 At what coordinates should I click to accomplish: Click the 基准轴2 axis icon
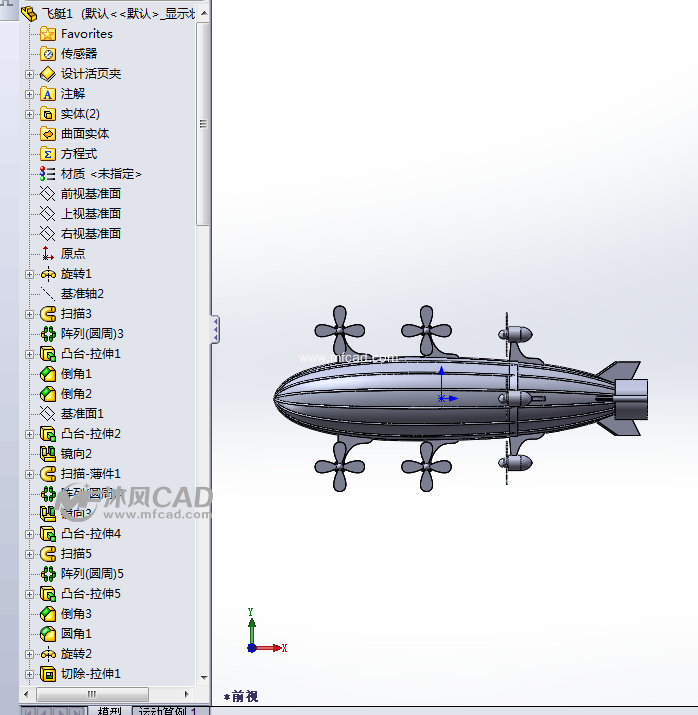click(48, 294)
